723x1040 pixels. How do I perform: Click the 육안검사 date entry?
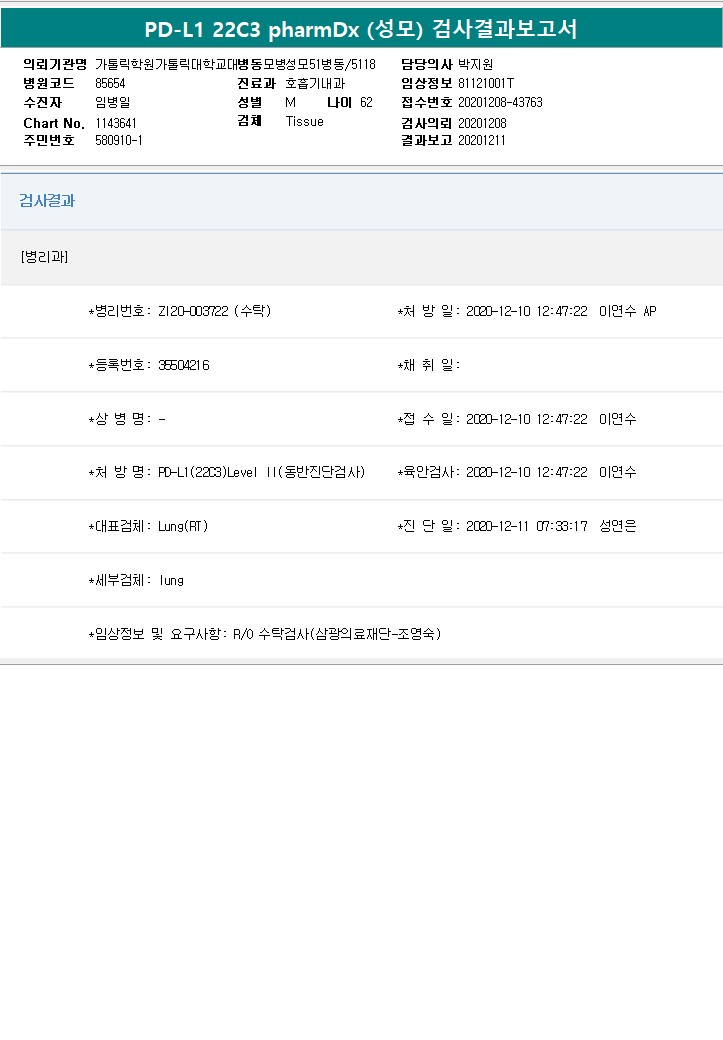point(527,472)
